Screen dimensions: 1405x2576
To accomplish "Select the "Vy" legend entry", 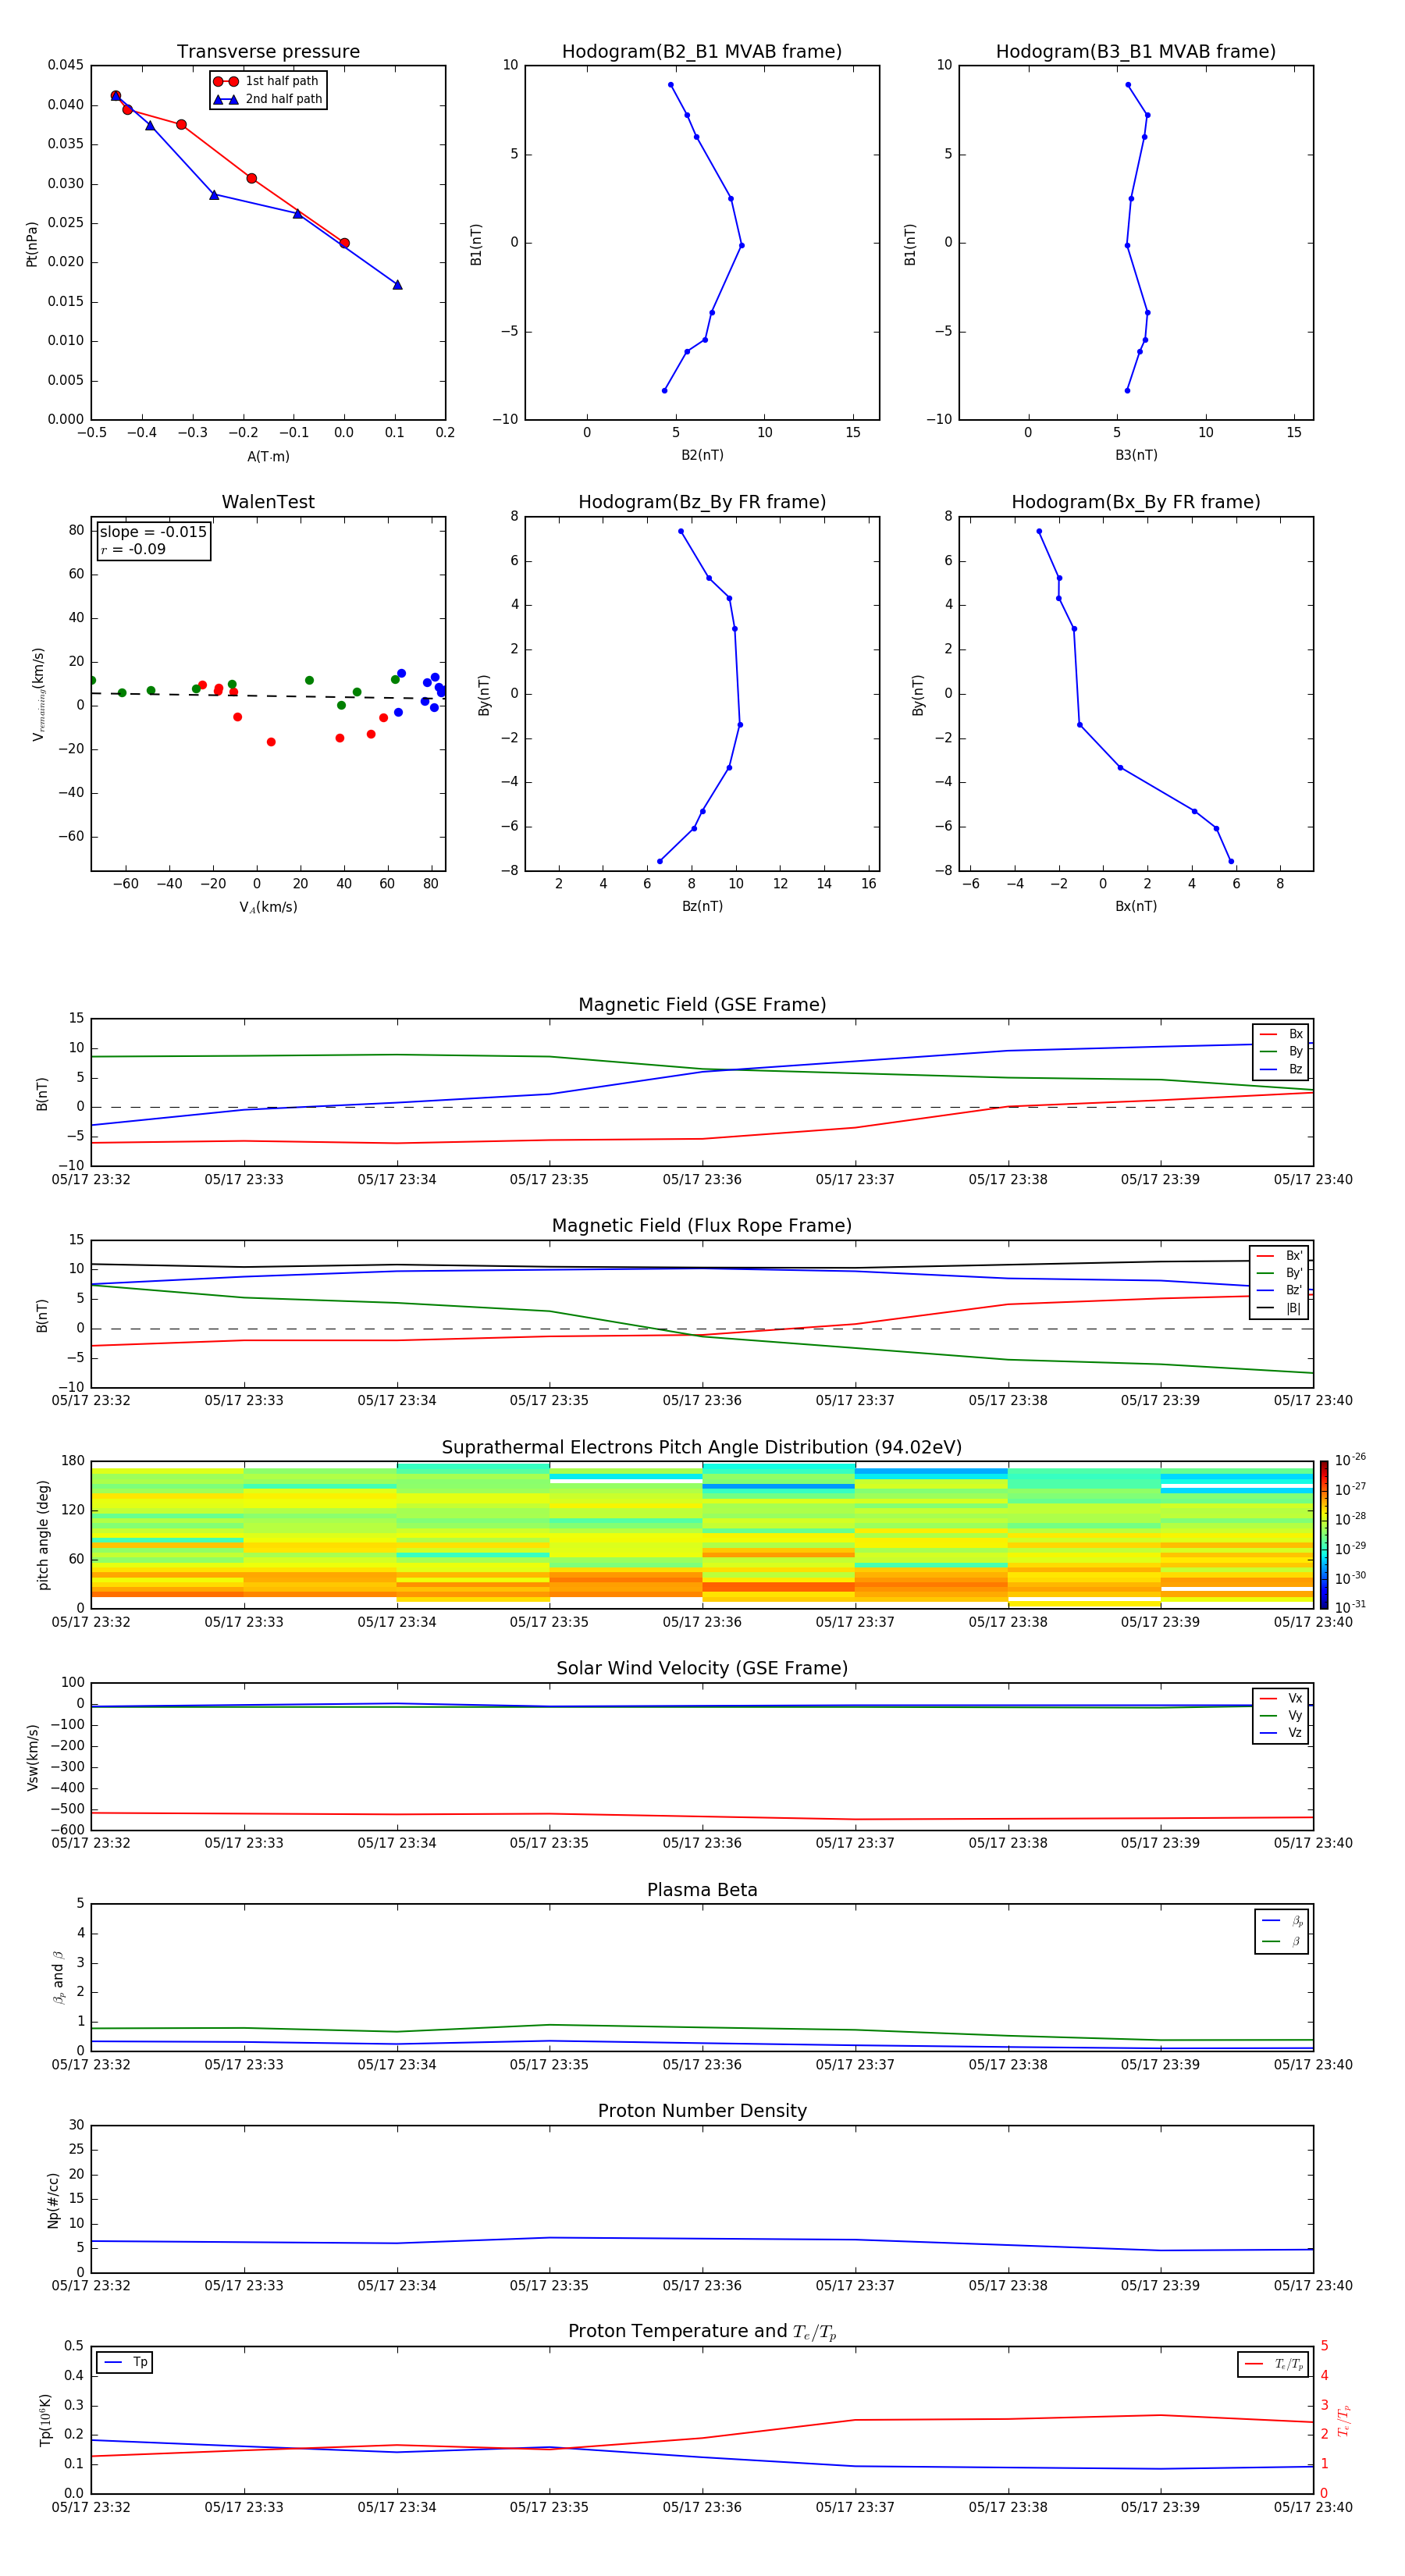I will point(1281,1715).
